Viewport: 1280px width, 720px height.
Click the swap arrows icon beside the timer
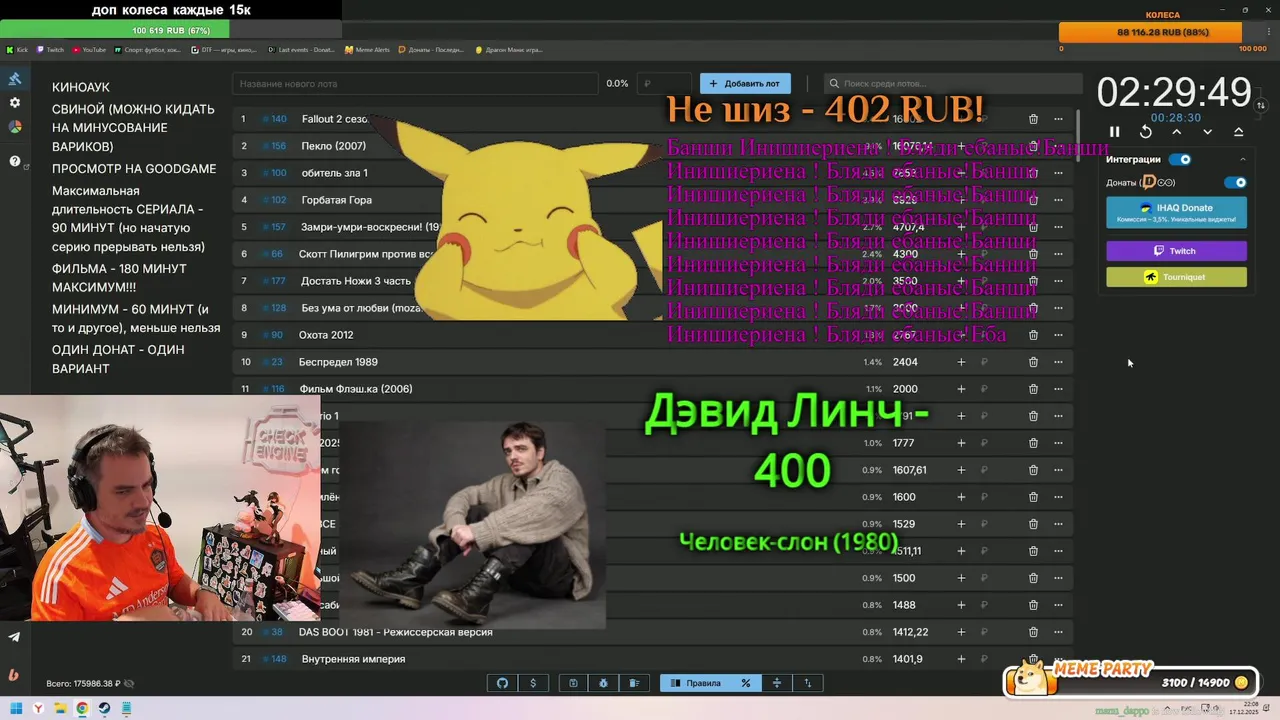click(x=1261, y=105)
